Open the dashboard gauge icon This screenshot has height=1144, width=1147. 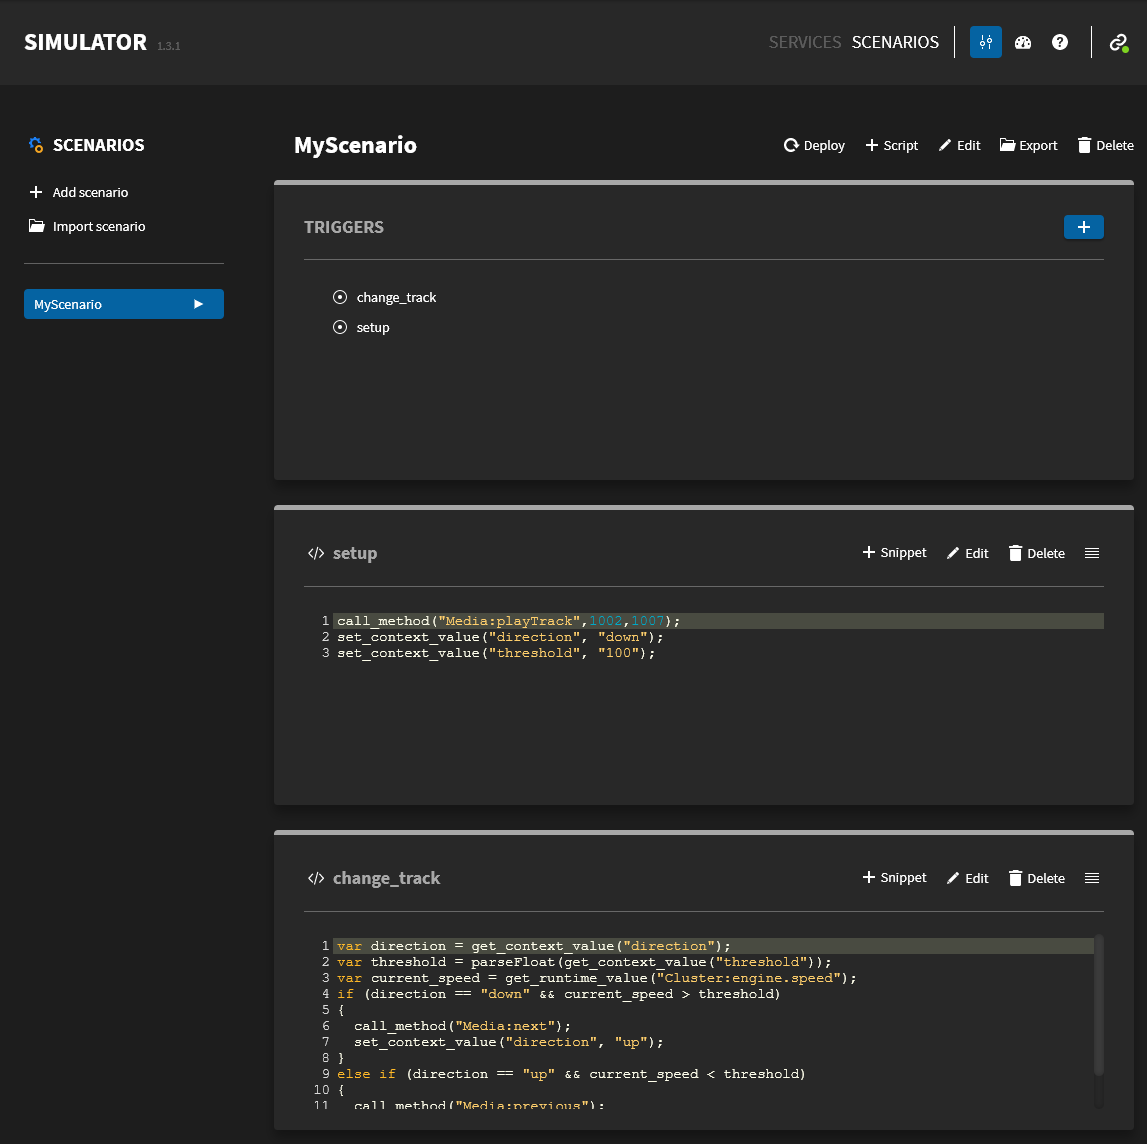click(x=1022, y=42)
